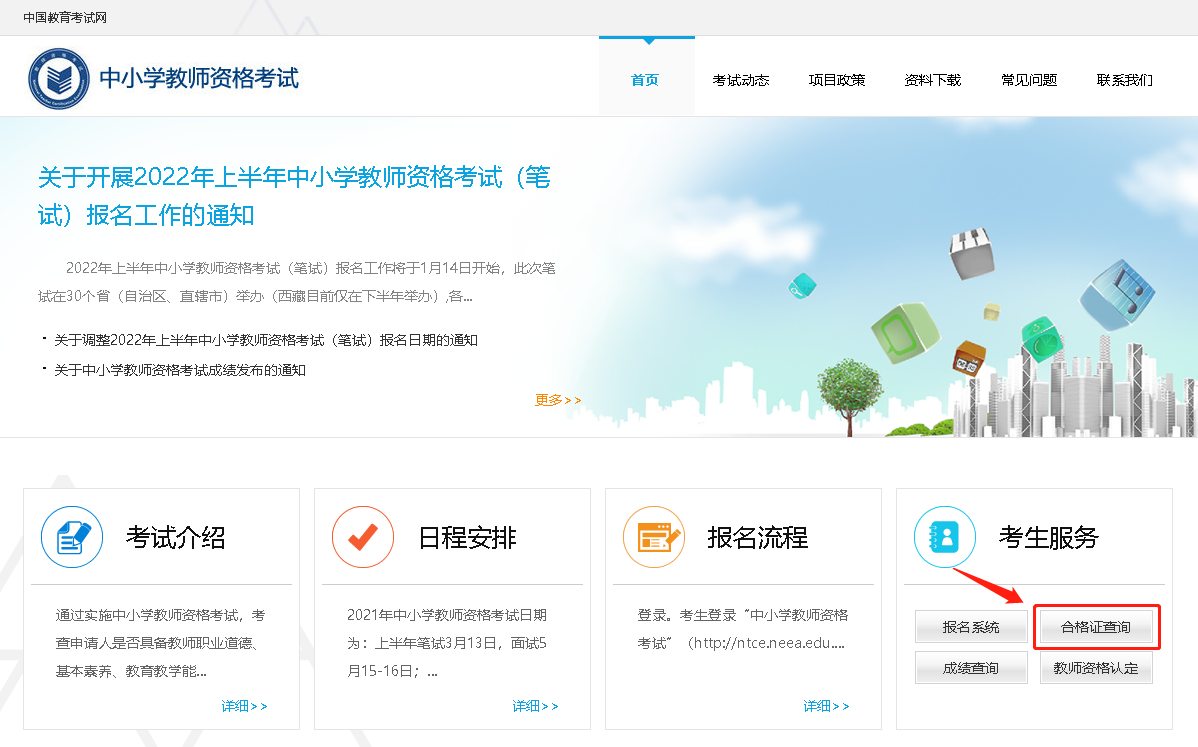Open the 联系我们 page
Screen dimensions: 1198x747
pyautogui.click(x=1125, y=80)
